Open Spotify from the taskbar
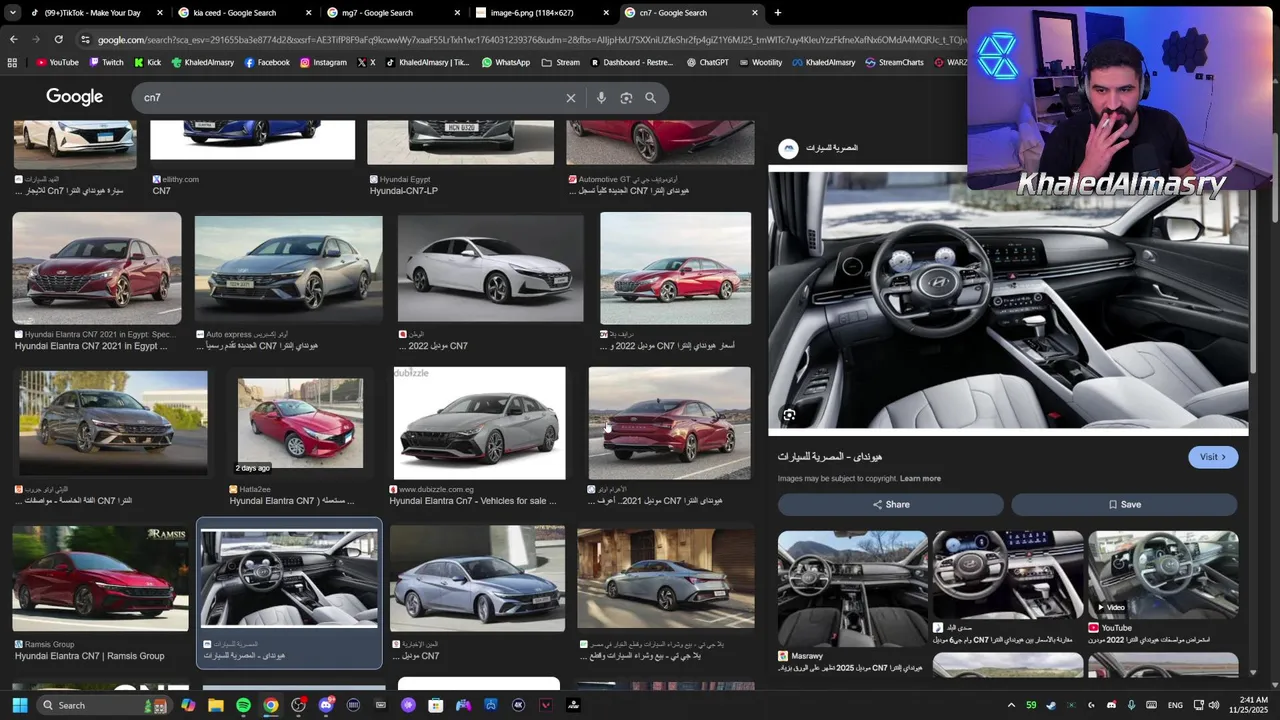 [x=243, y=705]
